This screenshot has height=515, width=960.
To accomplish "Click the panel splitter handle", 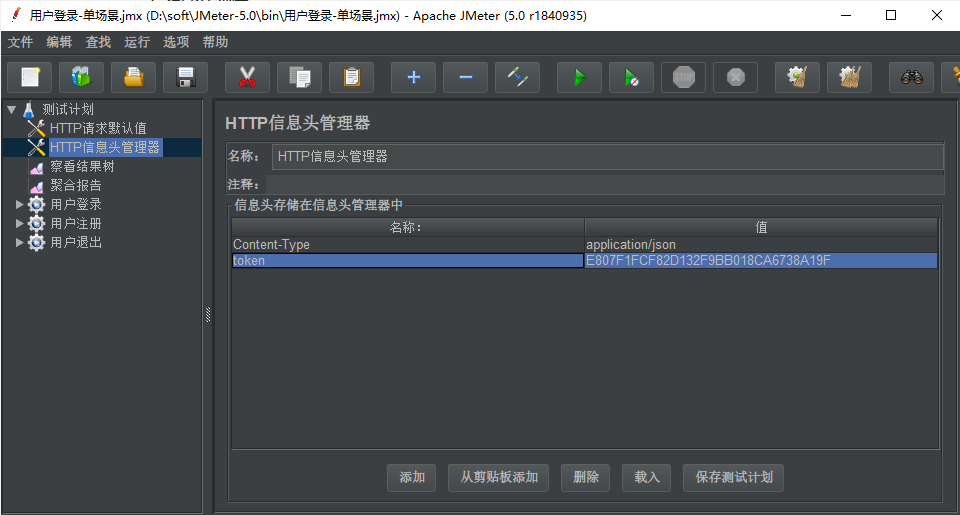I will [x=208, y=315].
